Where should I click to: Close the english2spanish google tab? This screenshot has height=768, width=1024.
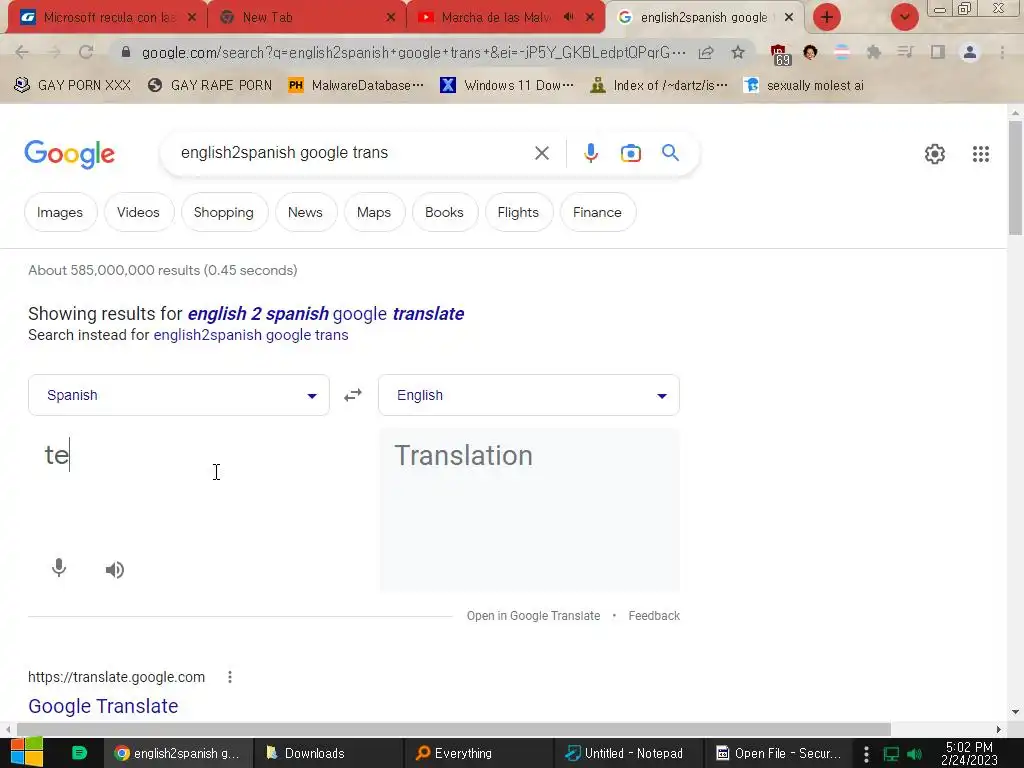[789, 17]
